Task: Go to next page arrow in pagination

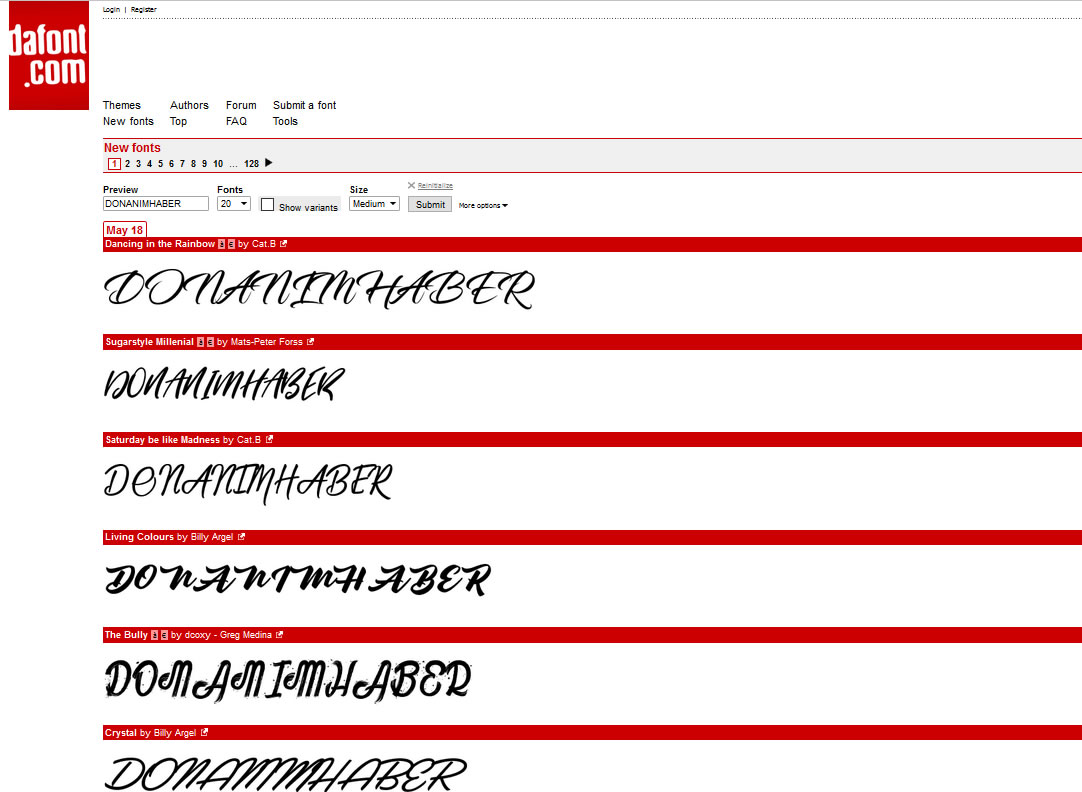Action: tap(268, 163)
